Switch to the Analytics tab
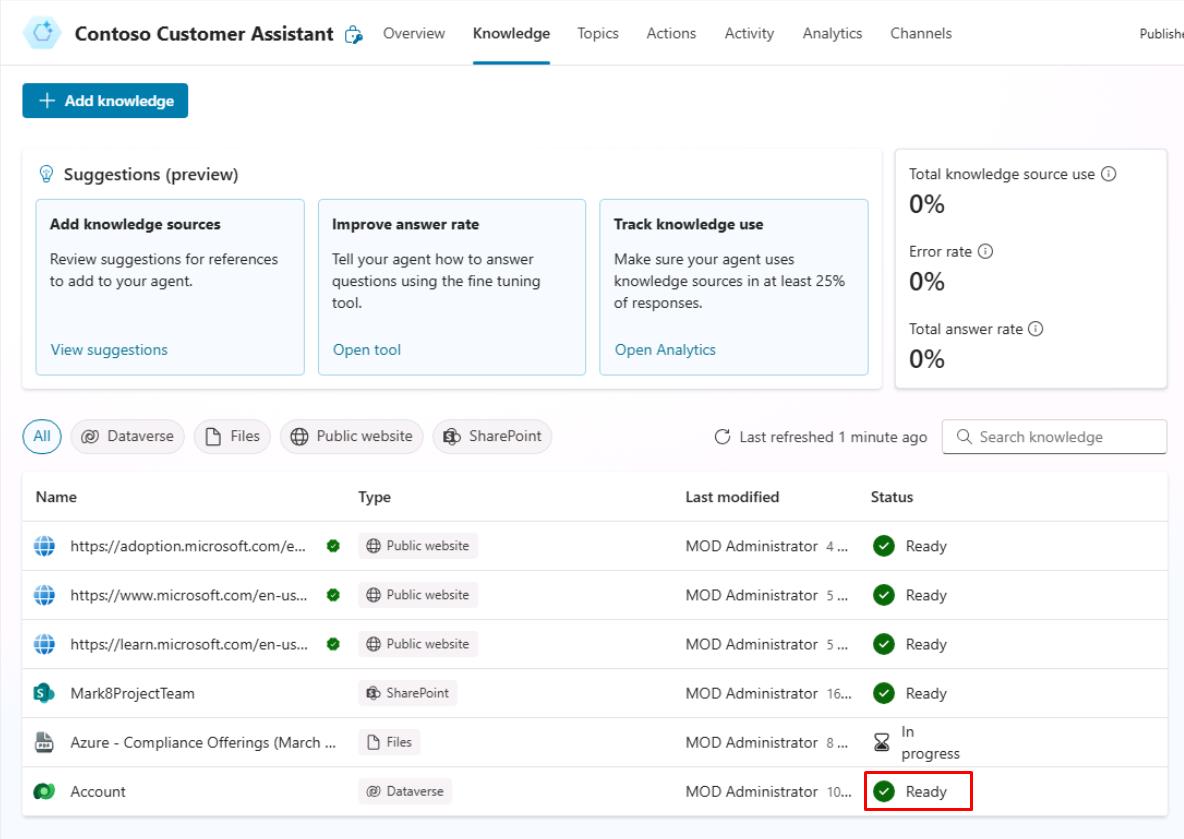 (832, 33)
